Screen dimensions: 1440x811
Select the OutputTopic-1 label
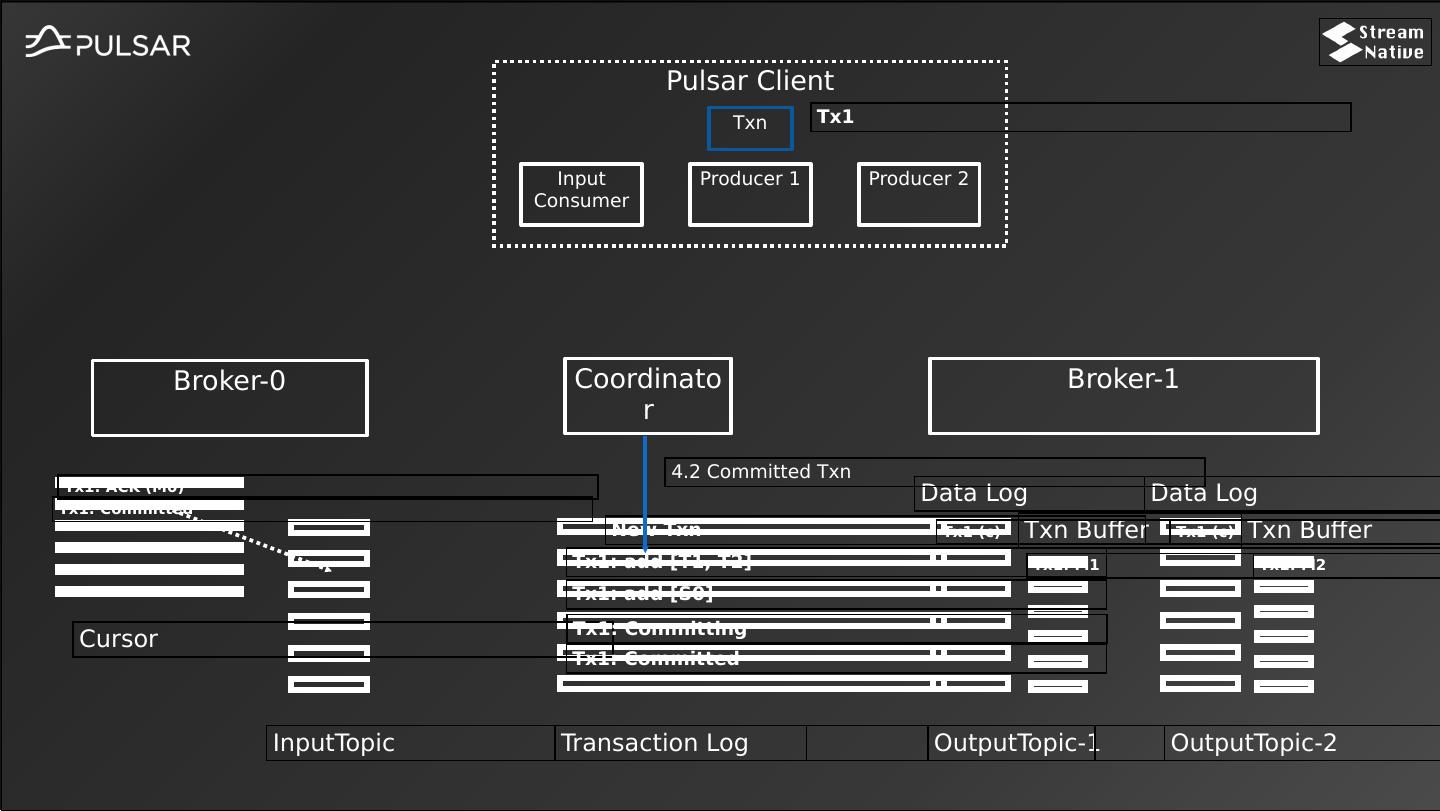point(1016,743)
